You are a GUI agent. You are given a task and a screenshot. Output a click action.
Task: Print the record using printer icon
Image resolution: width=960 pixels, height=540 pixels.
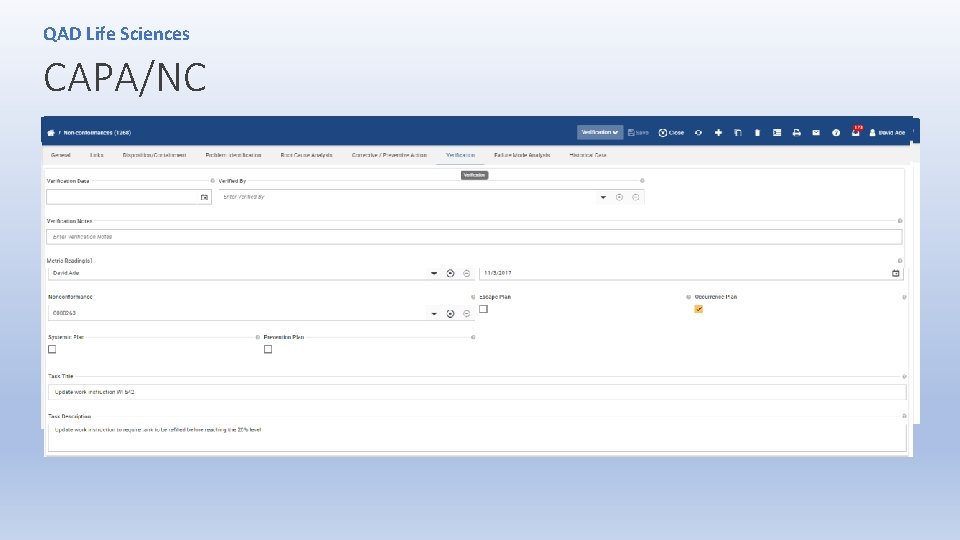tap(797, 133)
